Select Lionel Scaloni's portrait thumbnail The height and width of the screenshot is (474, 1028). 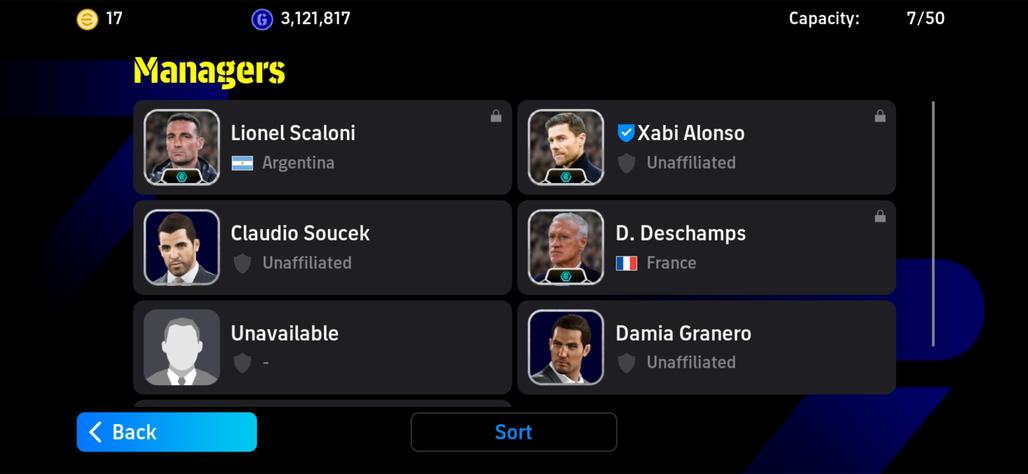tap(182, 147)
